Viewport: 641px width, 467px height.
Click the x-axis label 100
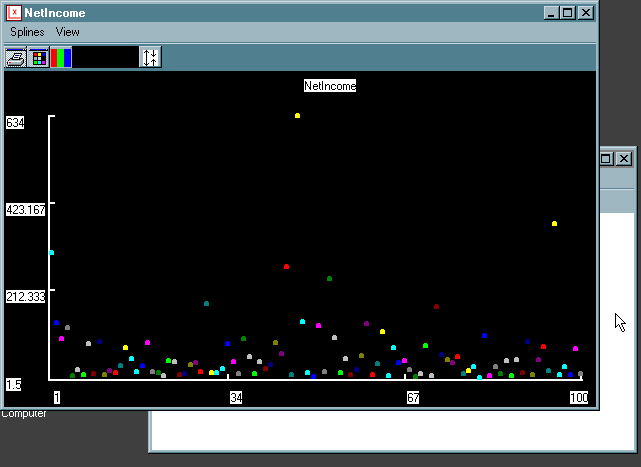pos(579,397)
